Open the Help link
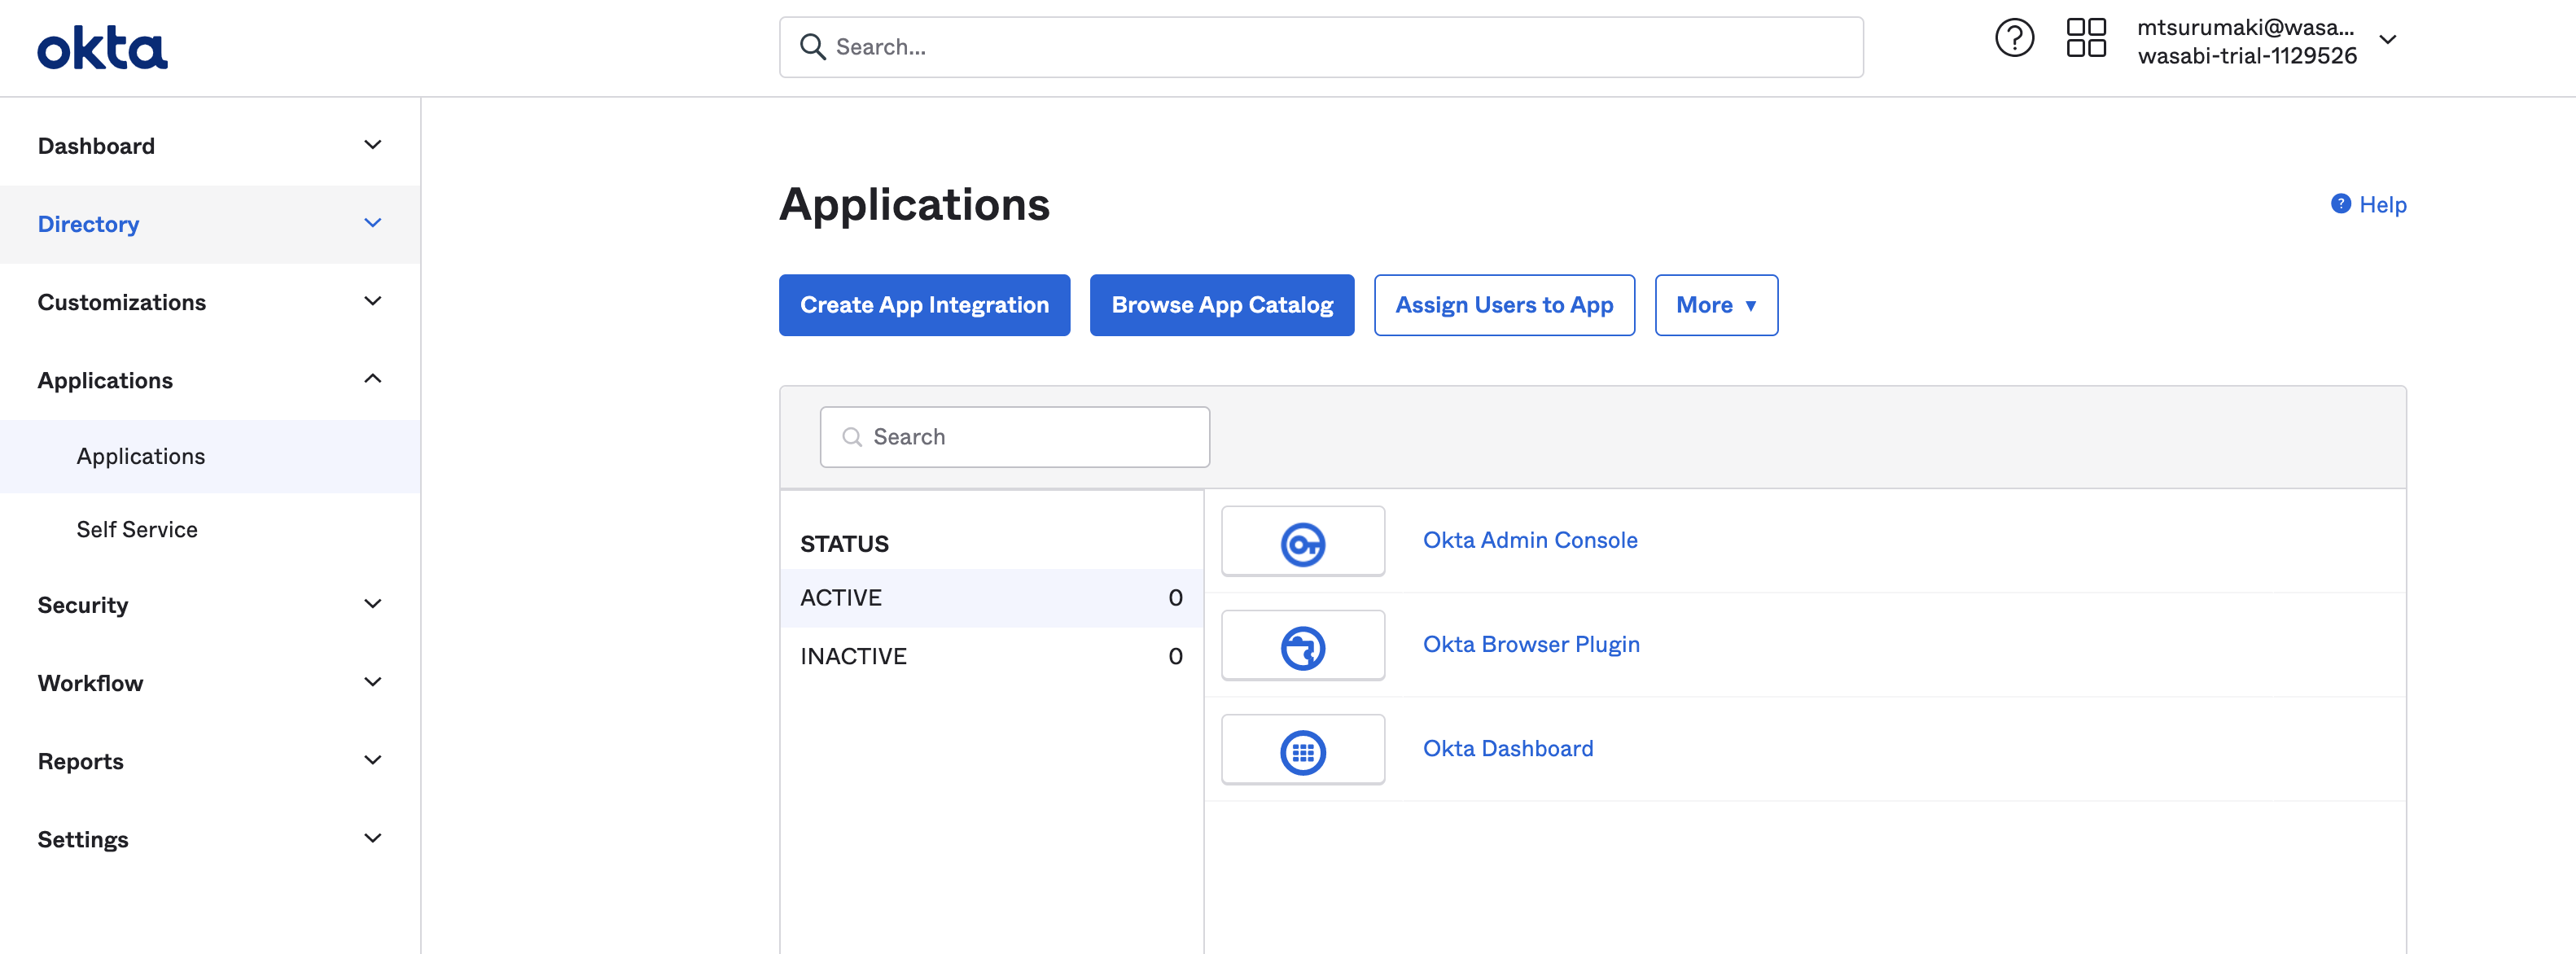This screenshot has height=954, width=2576. click(x=2382, y=205)
